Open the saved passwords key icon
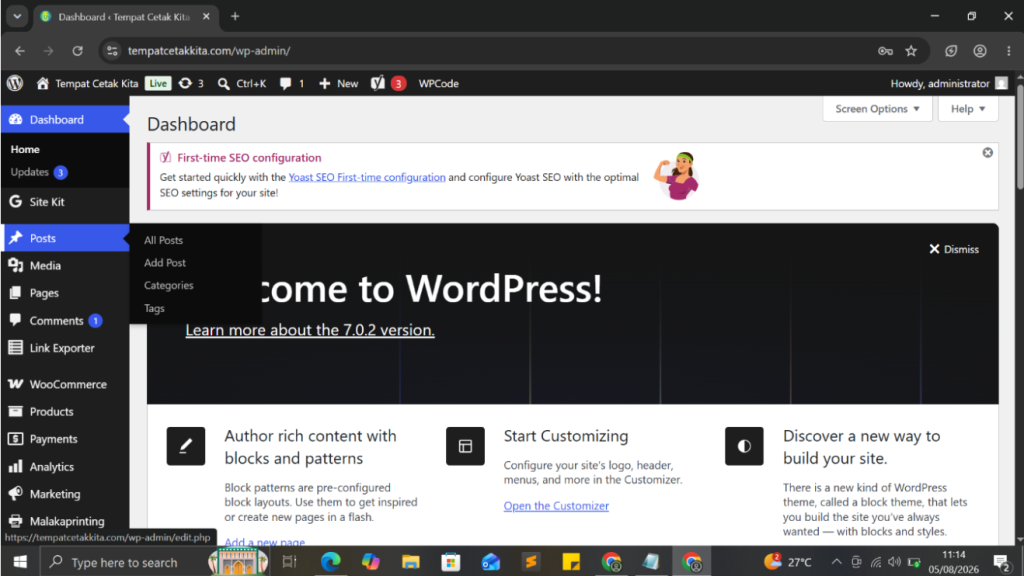 (x=885, y=50)
